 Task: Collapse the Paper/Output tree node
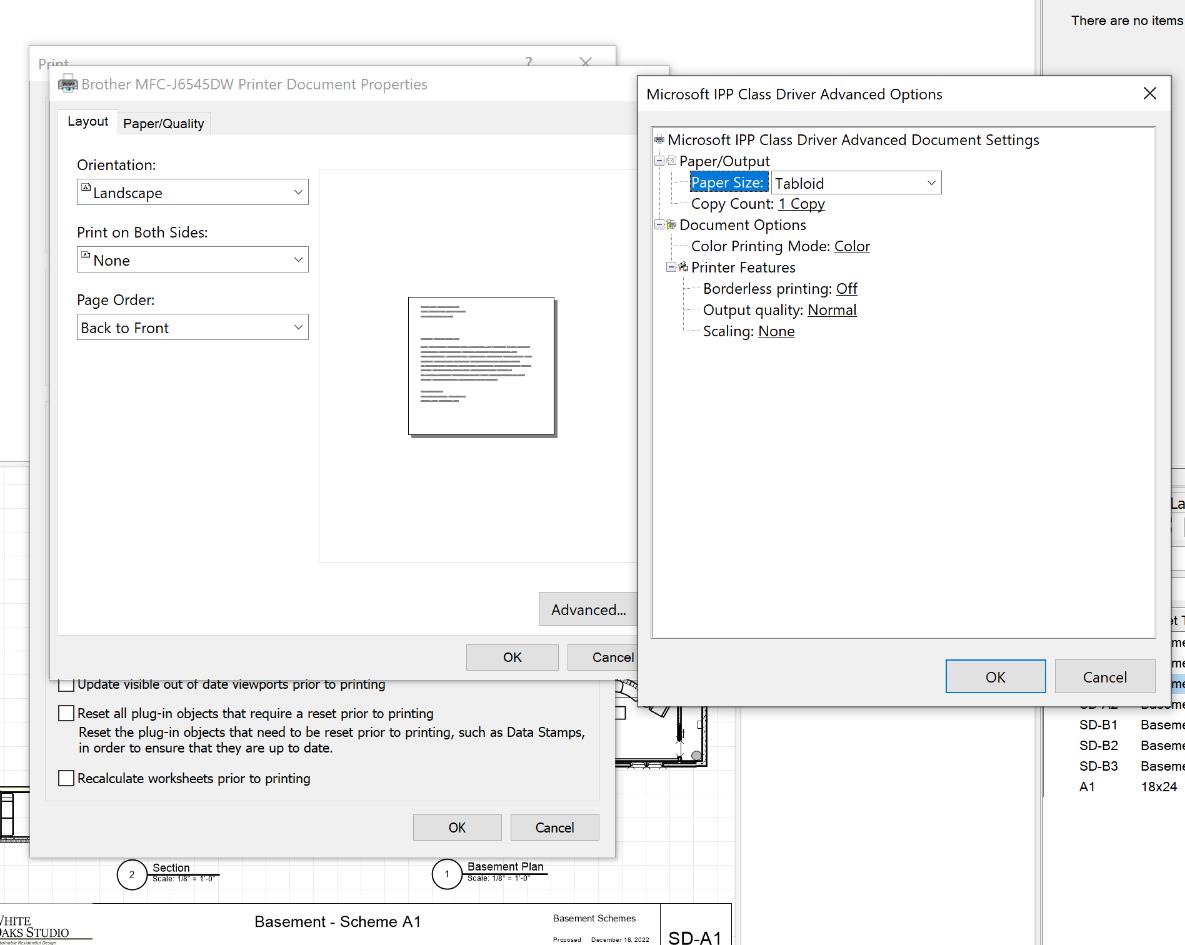tap(659, 161)
